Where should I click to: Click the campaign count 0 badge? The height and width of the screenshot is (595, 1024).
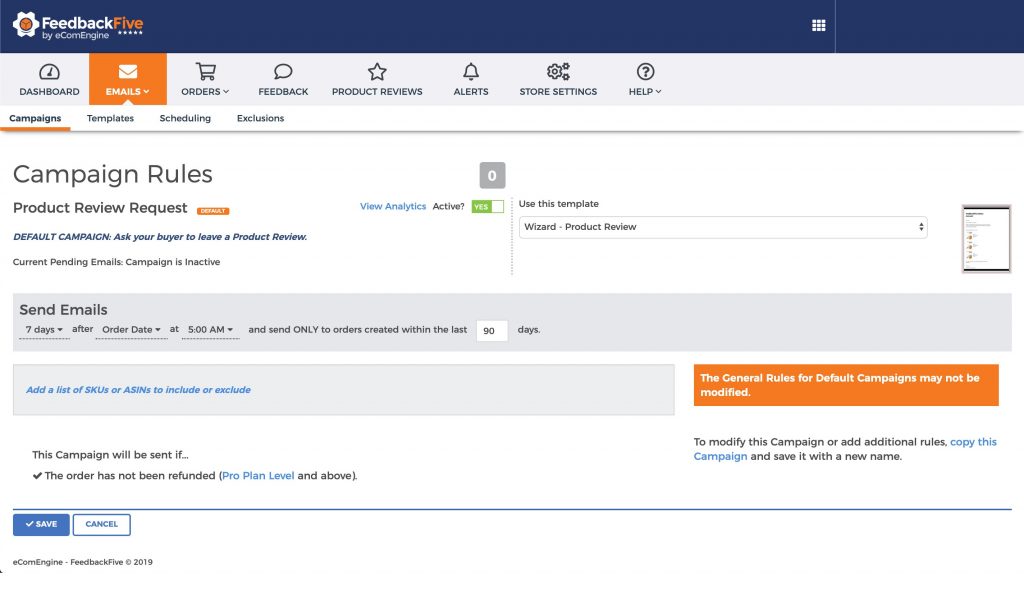492,175
